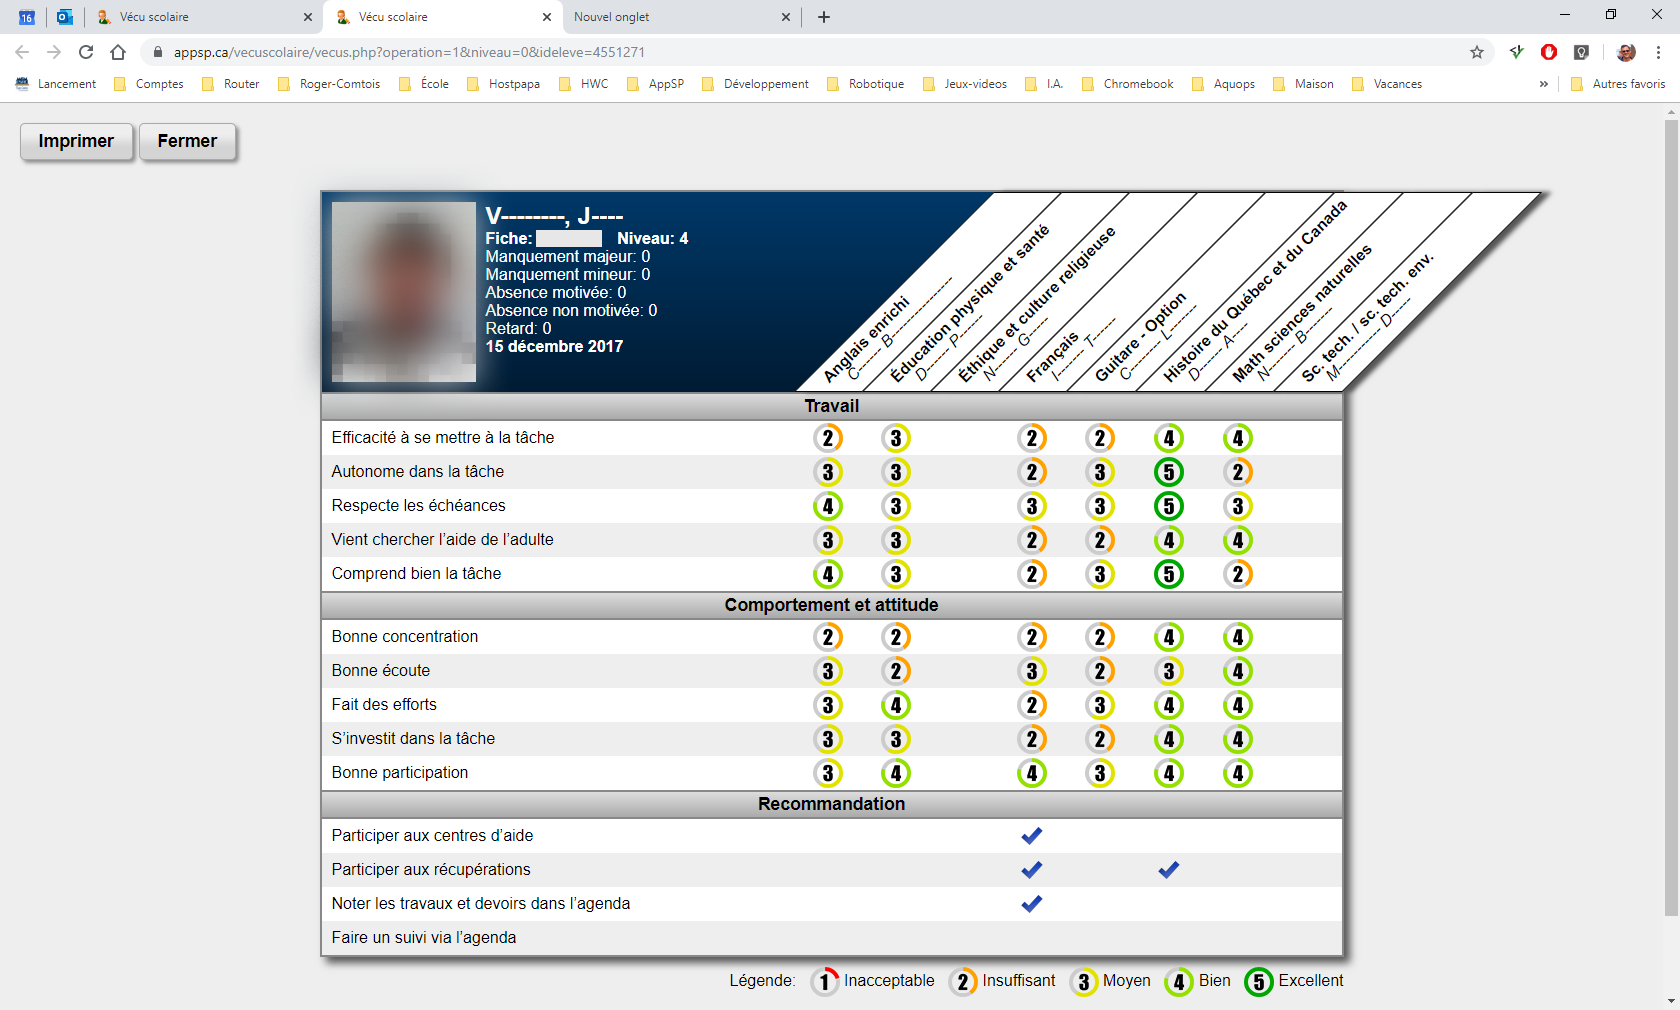Click the Travail section header
The height and width of the screenshot is (1010, 1680).
point(832,406)
